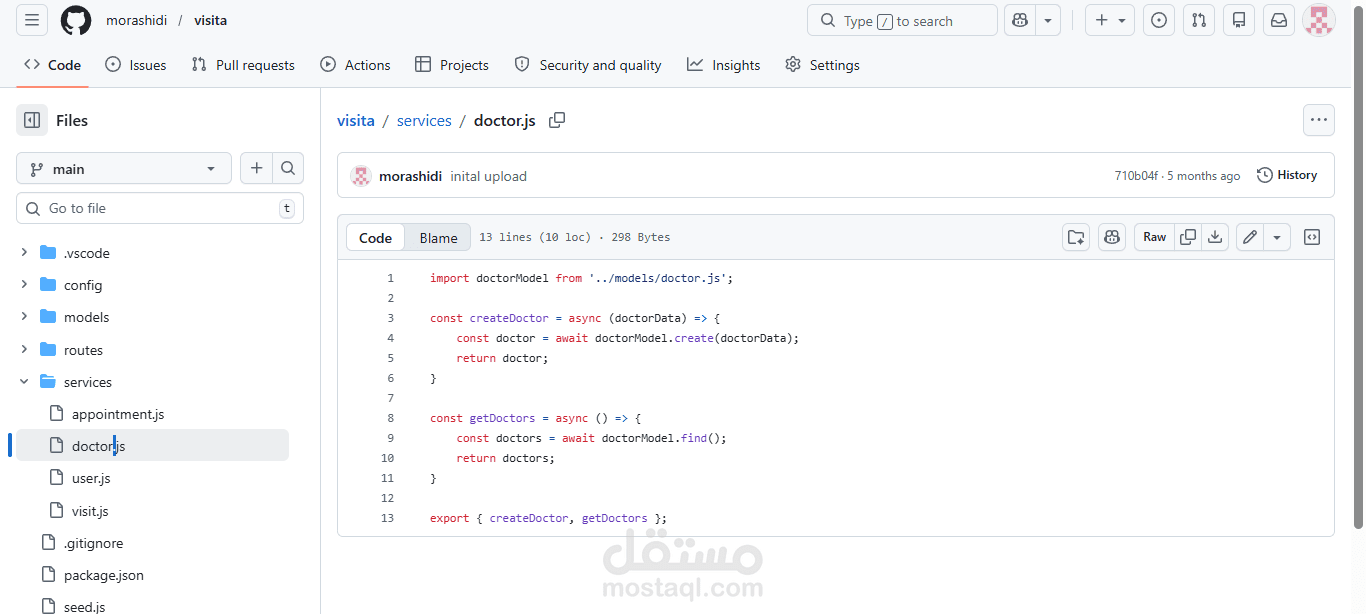Screen dimensions: 1366x614
Task: Switch to the Actions tab
Action: (x=355, y=65)
